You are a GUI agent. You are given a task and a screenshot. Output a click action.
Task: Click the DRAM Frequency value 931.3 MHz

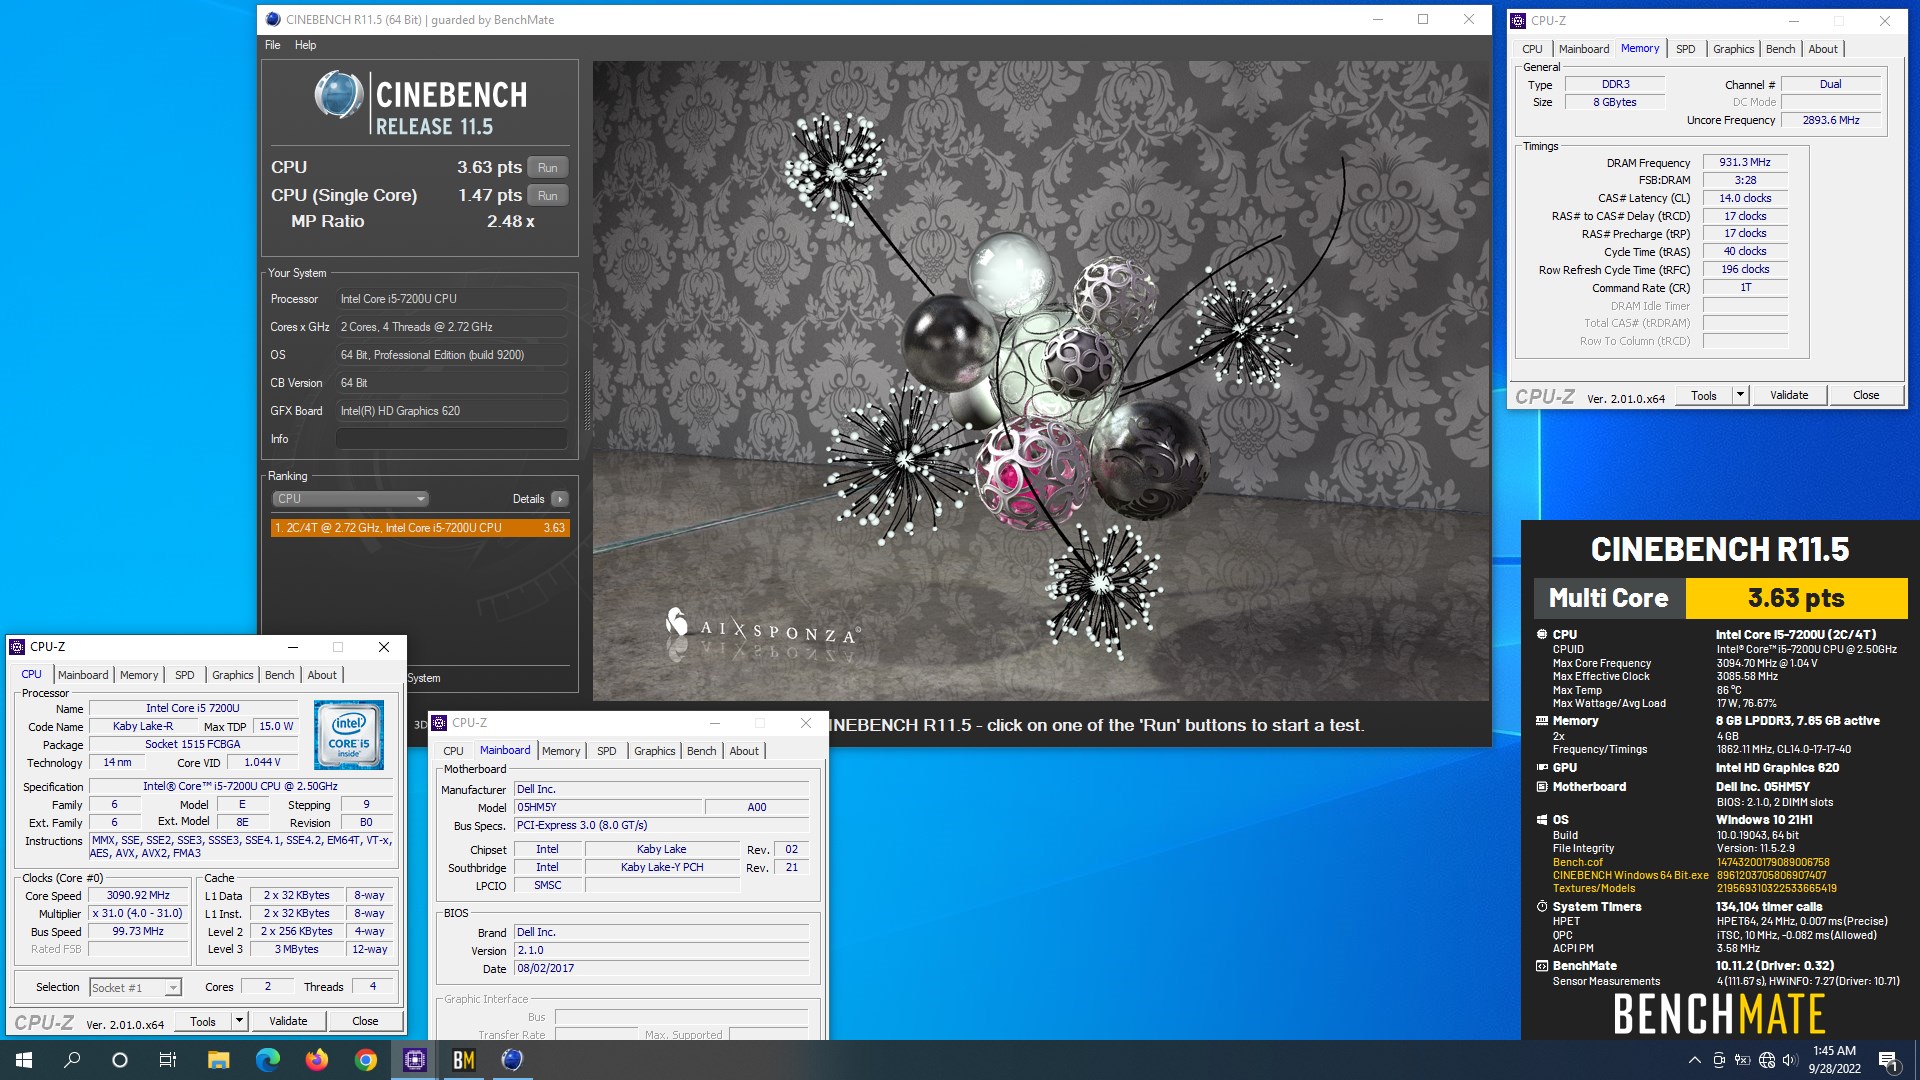tap(1745, 162)
